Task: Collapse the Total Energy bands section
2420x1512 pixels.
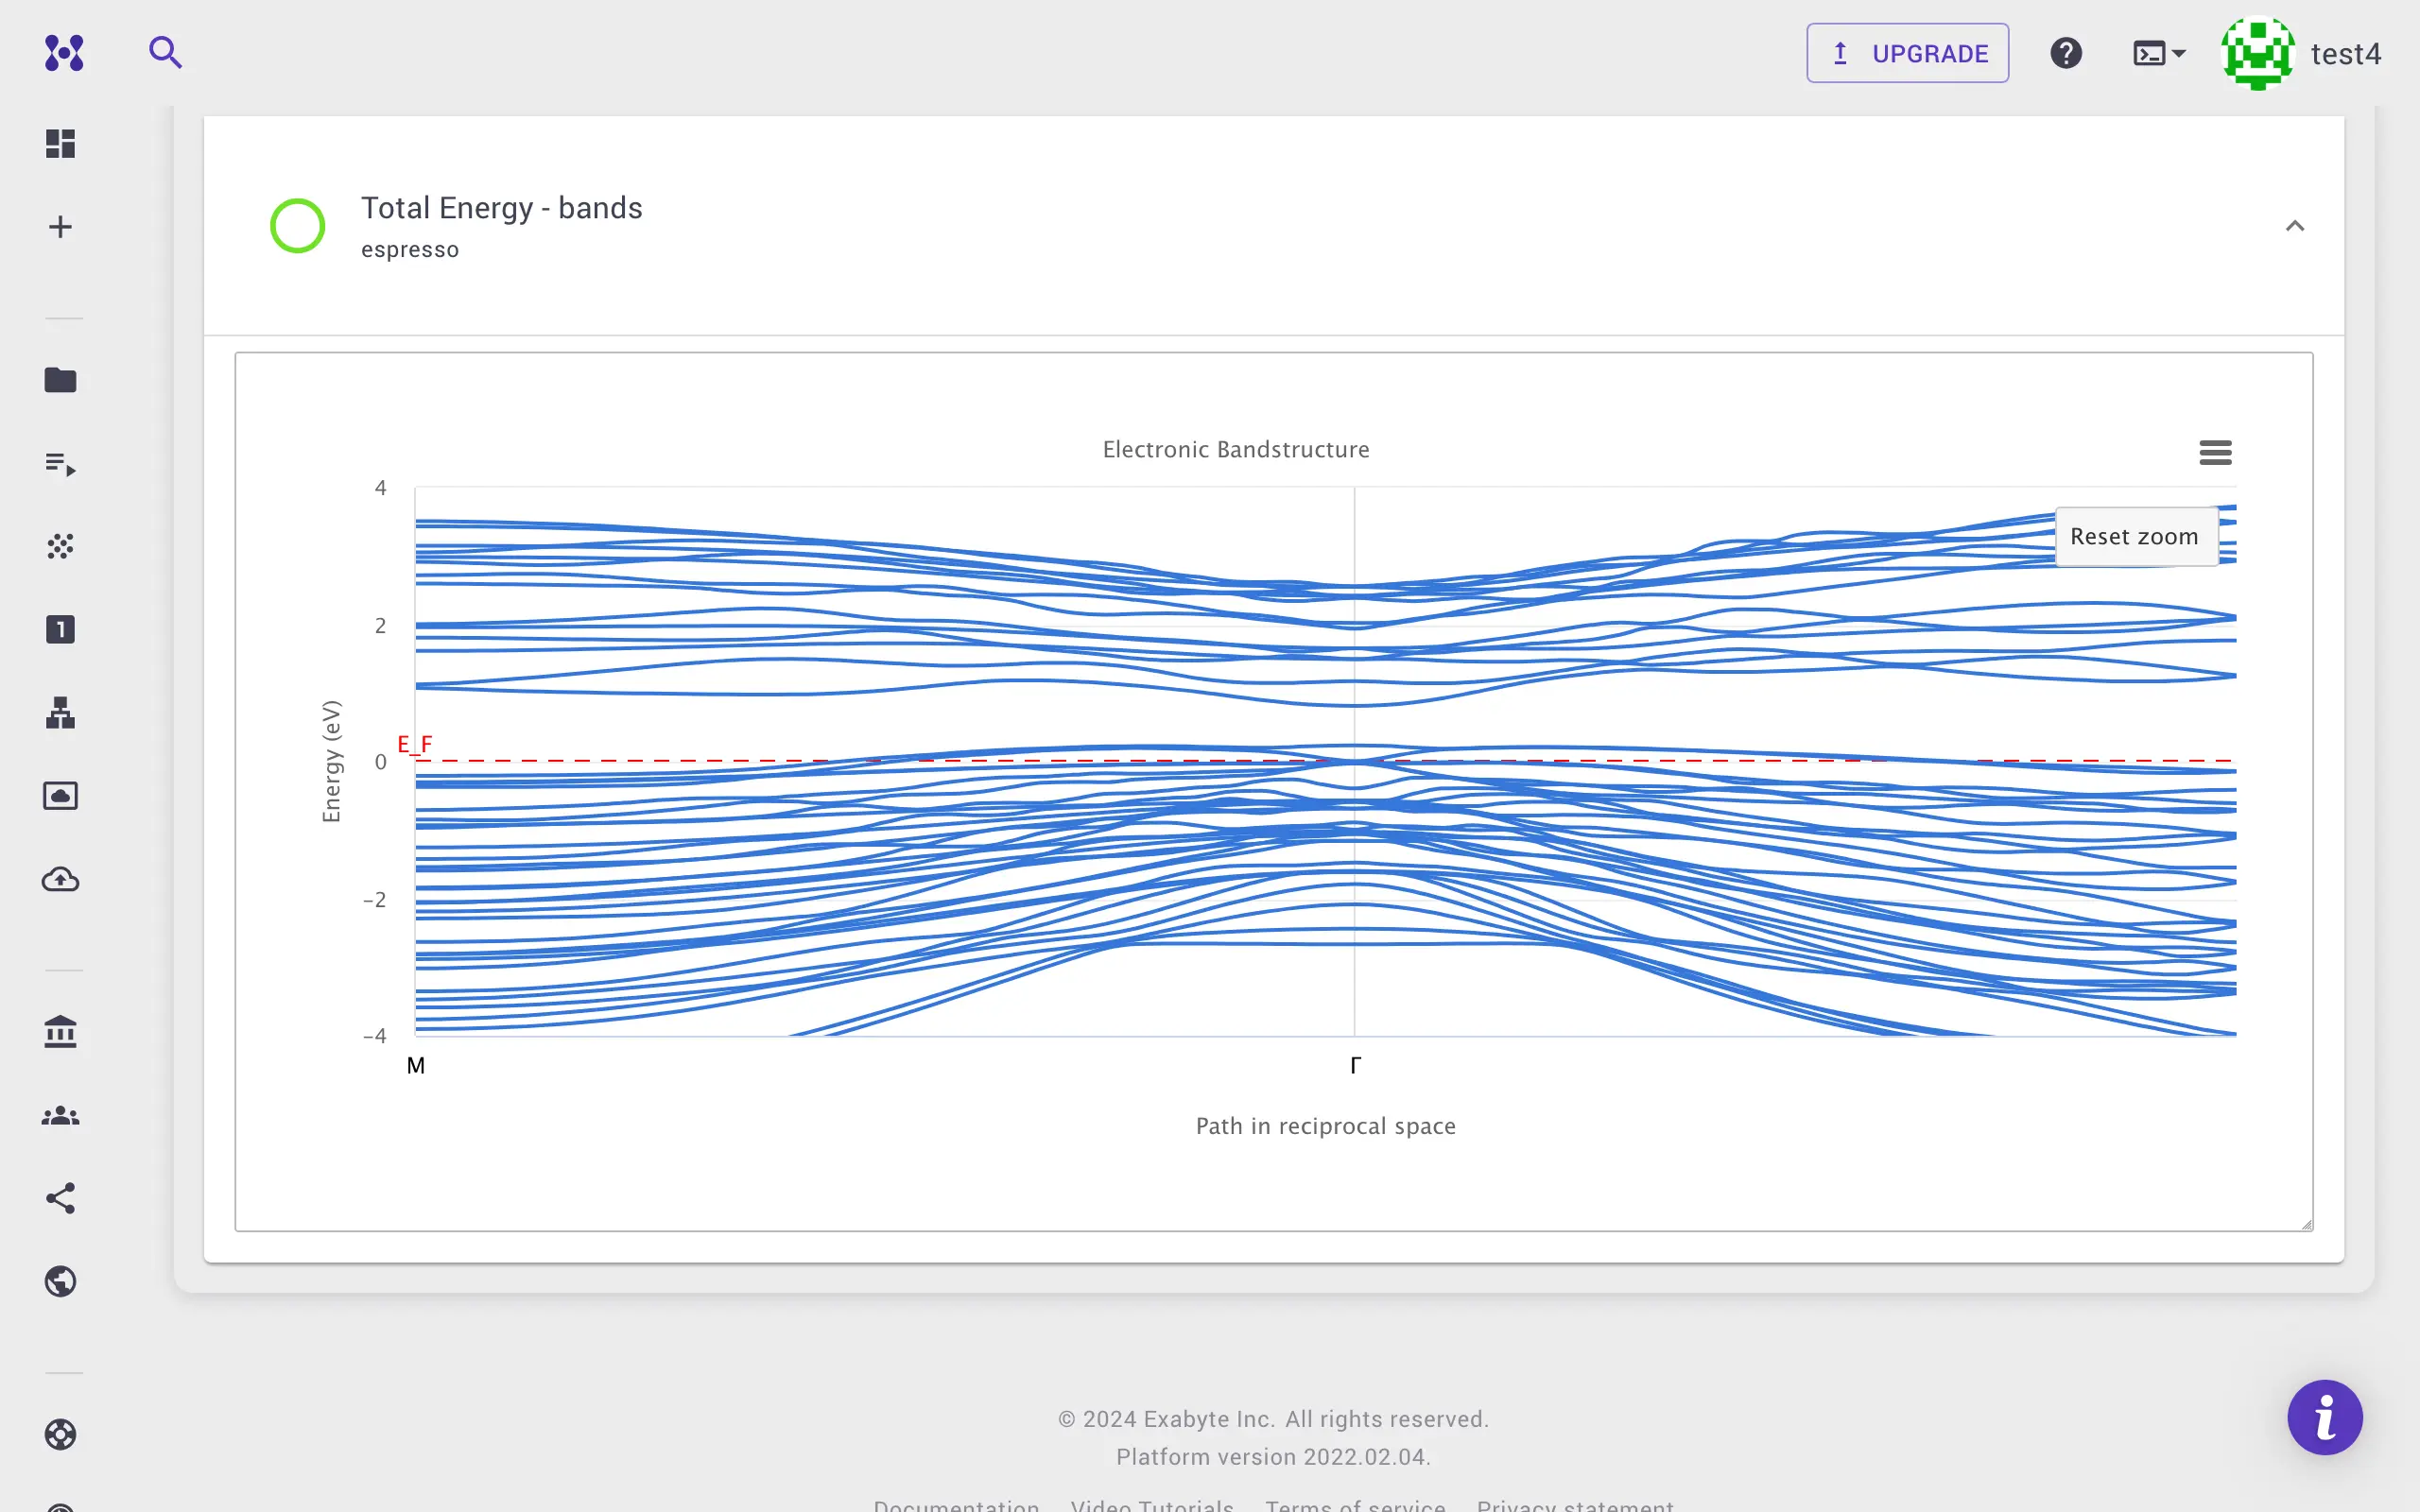Action: click(x=2294, y=226)
